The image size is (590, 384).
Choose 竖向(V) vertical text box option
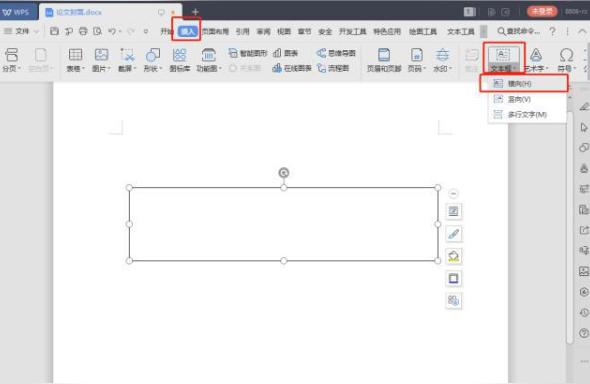tap(527, 99)
